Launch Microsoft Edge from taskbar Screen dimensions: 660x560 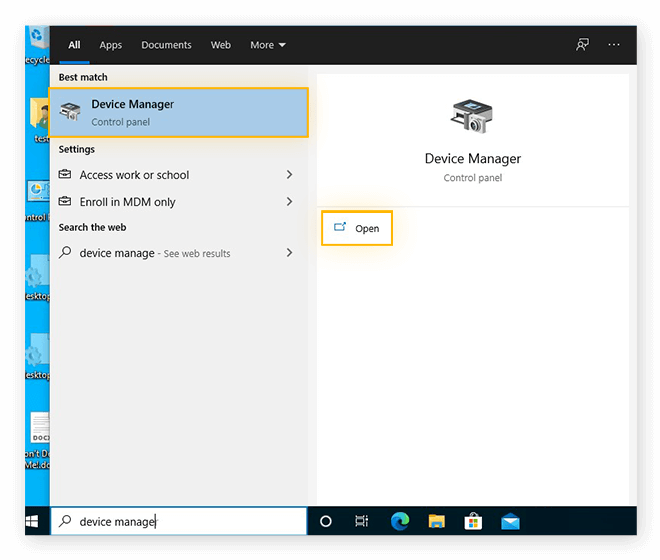[x=399, y=522]
